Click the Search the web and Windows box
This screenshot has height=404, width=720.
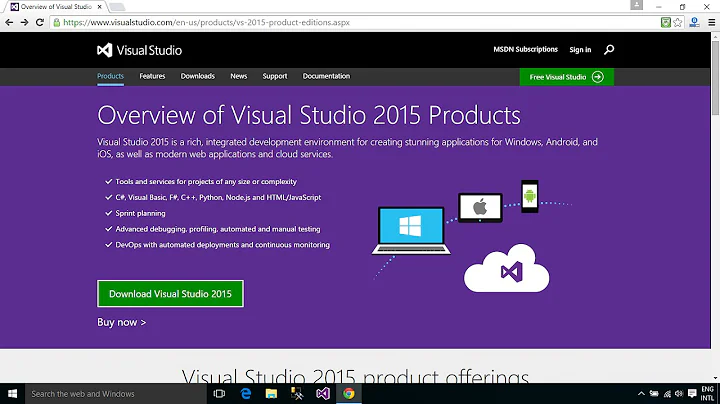[x=116, y=393]
